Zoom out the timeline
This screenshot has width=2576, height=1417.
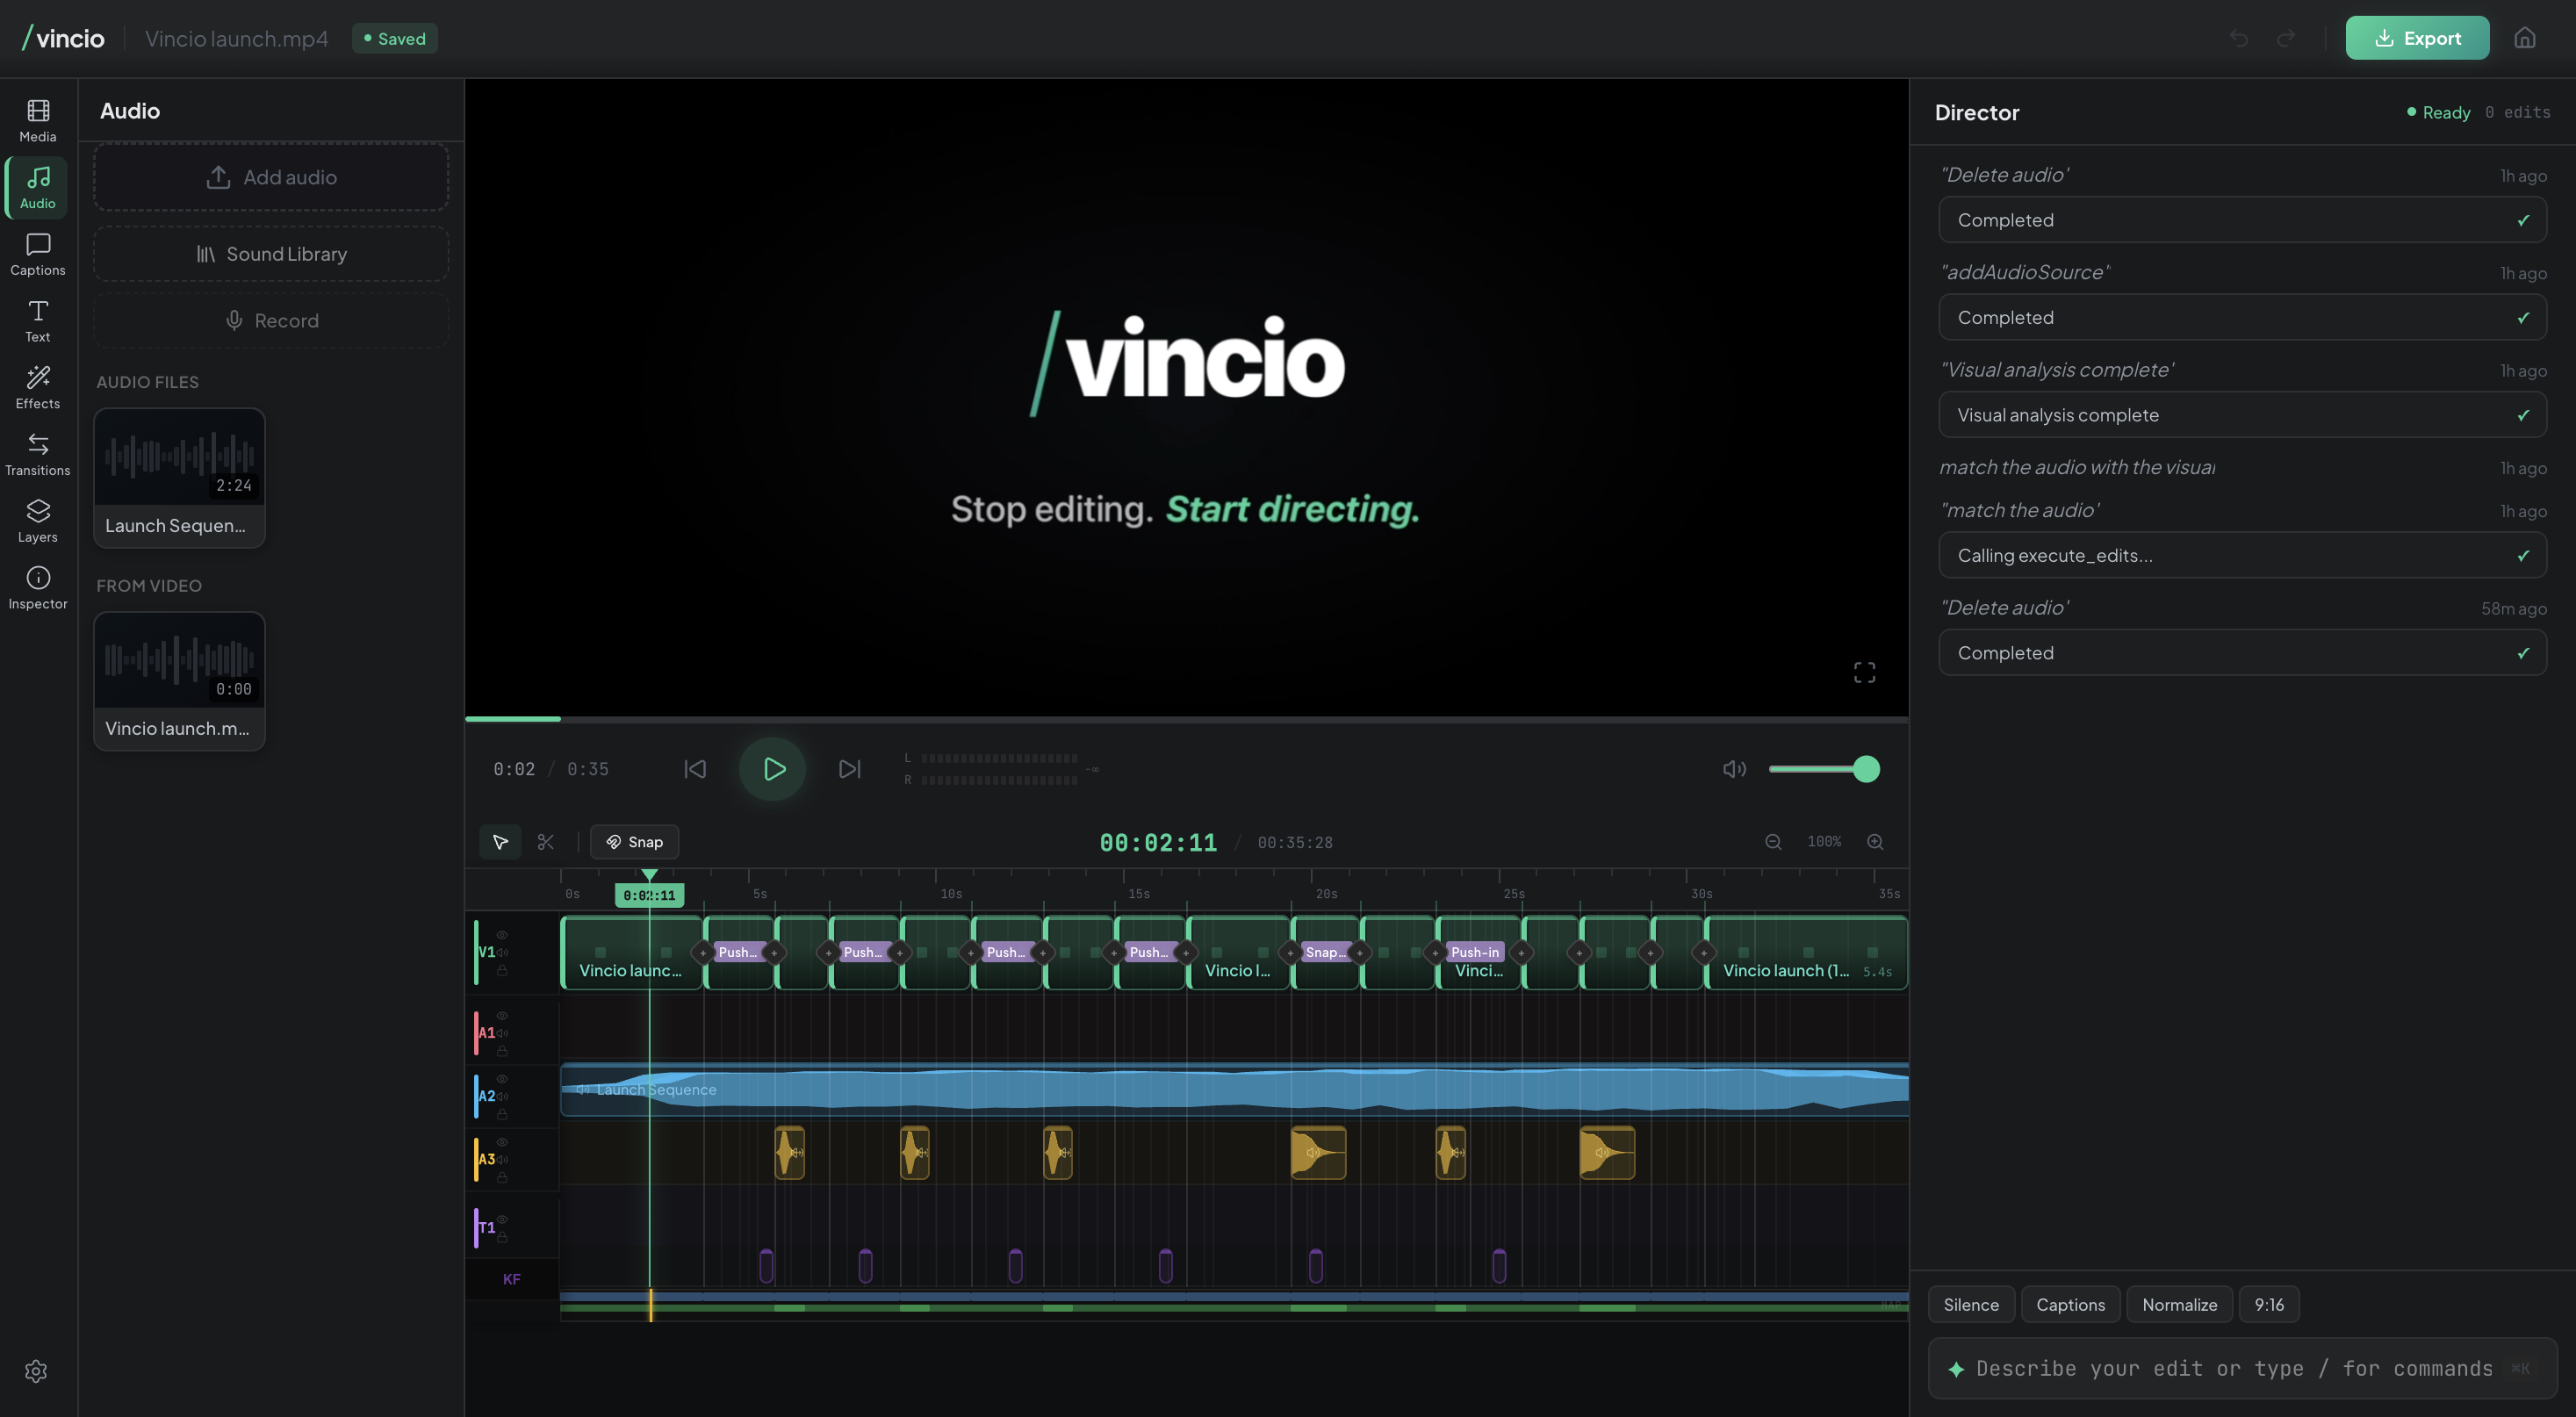coord(1773,842)
